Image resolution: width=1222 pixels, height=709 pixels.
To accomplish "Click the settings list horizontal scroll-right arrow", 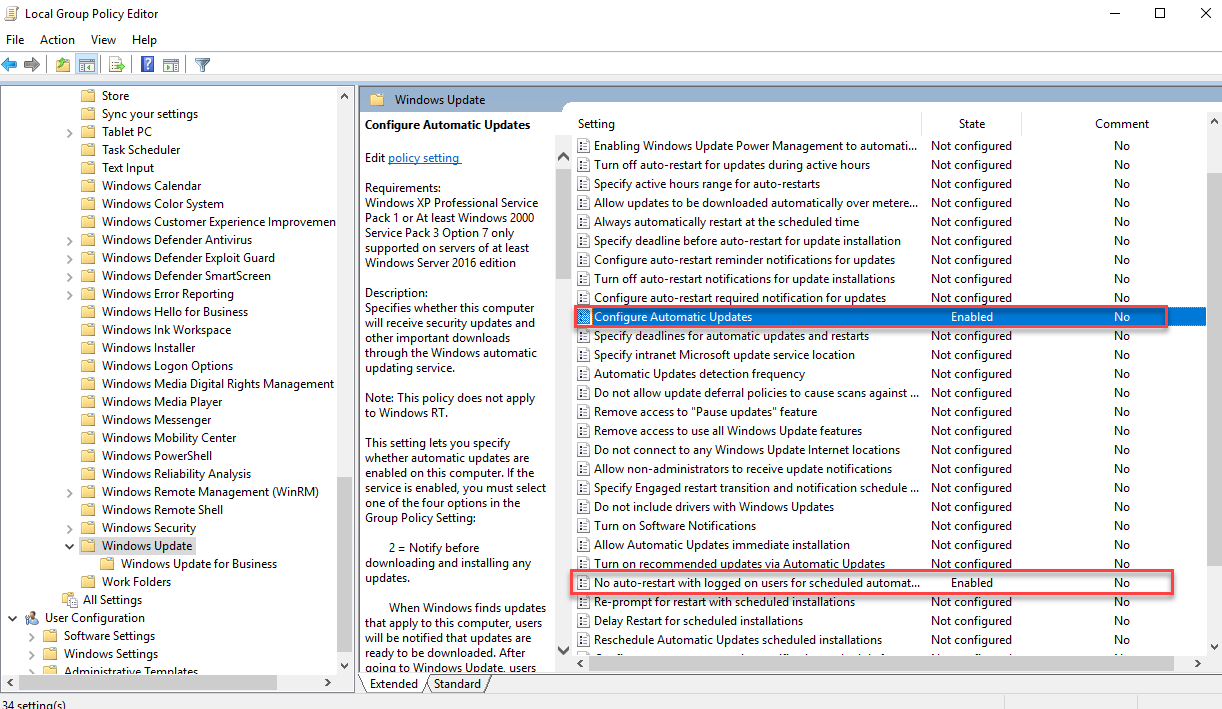I will click(1199, 662).
